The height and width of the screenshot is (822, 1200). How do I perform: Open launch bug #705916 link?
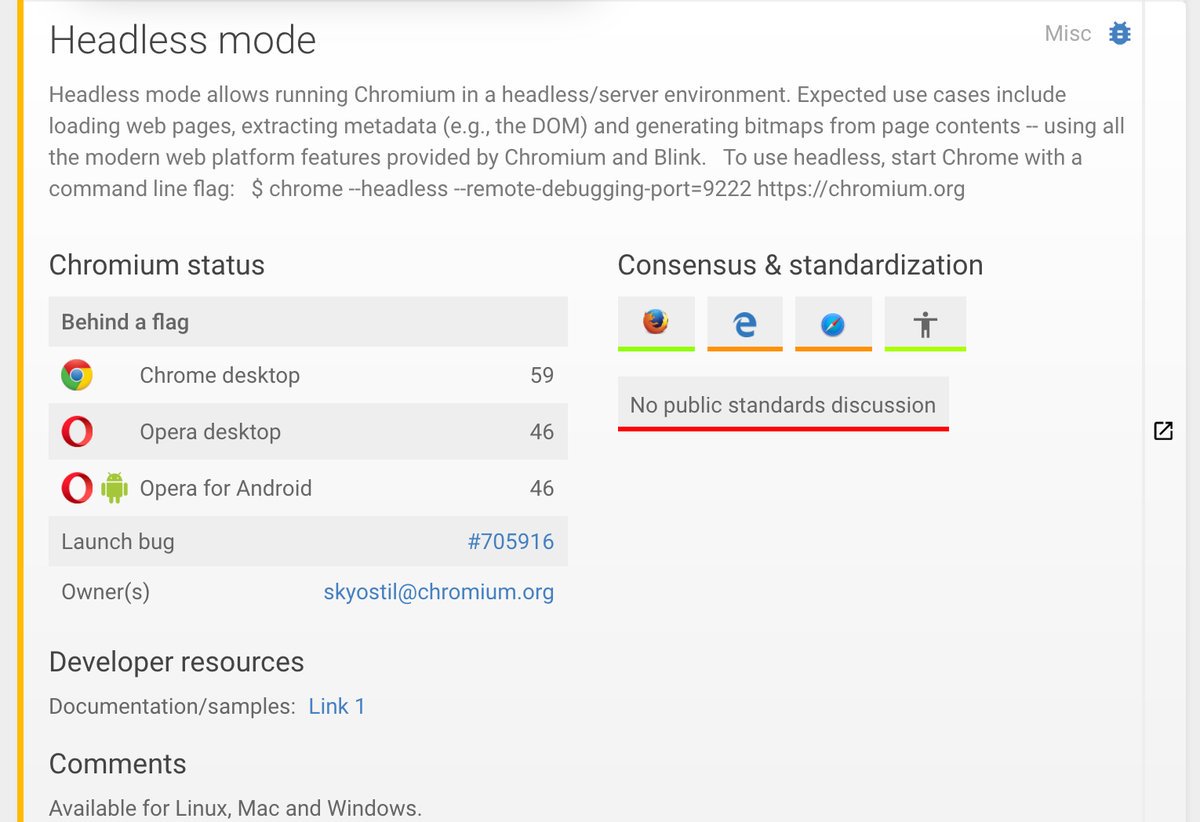510,542
